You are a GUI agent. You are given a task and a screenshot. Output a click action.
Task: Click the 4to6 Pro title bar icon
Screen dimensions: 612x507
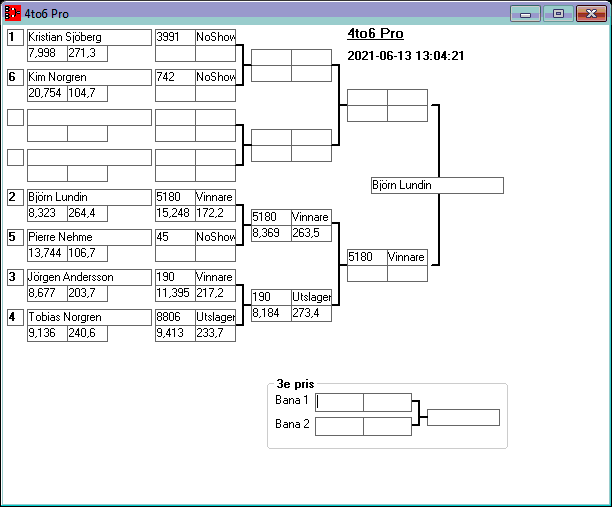pos(13,14)
